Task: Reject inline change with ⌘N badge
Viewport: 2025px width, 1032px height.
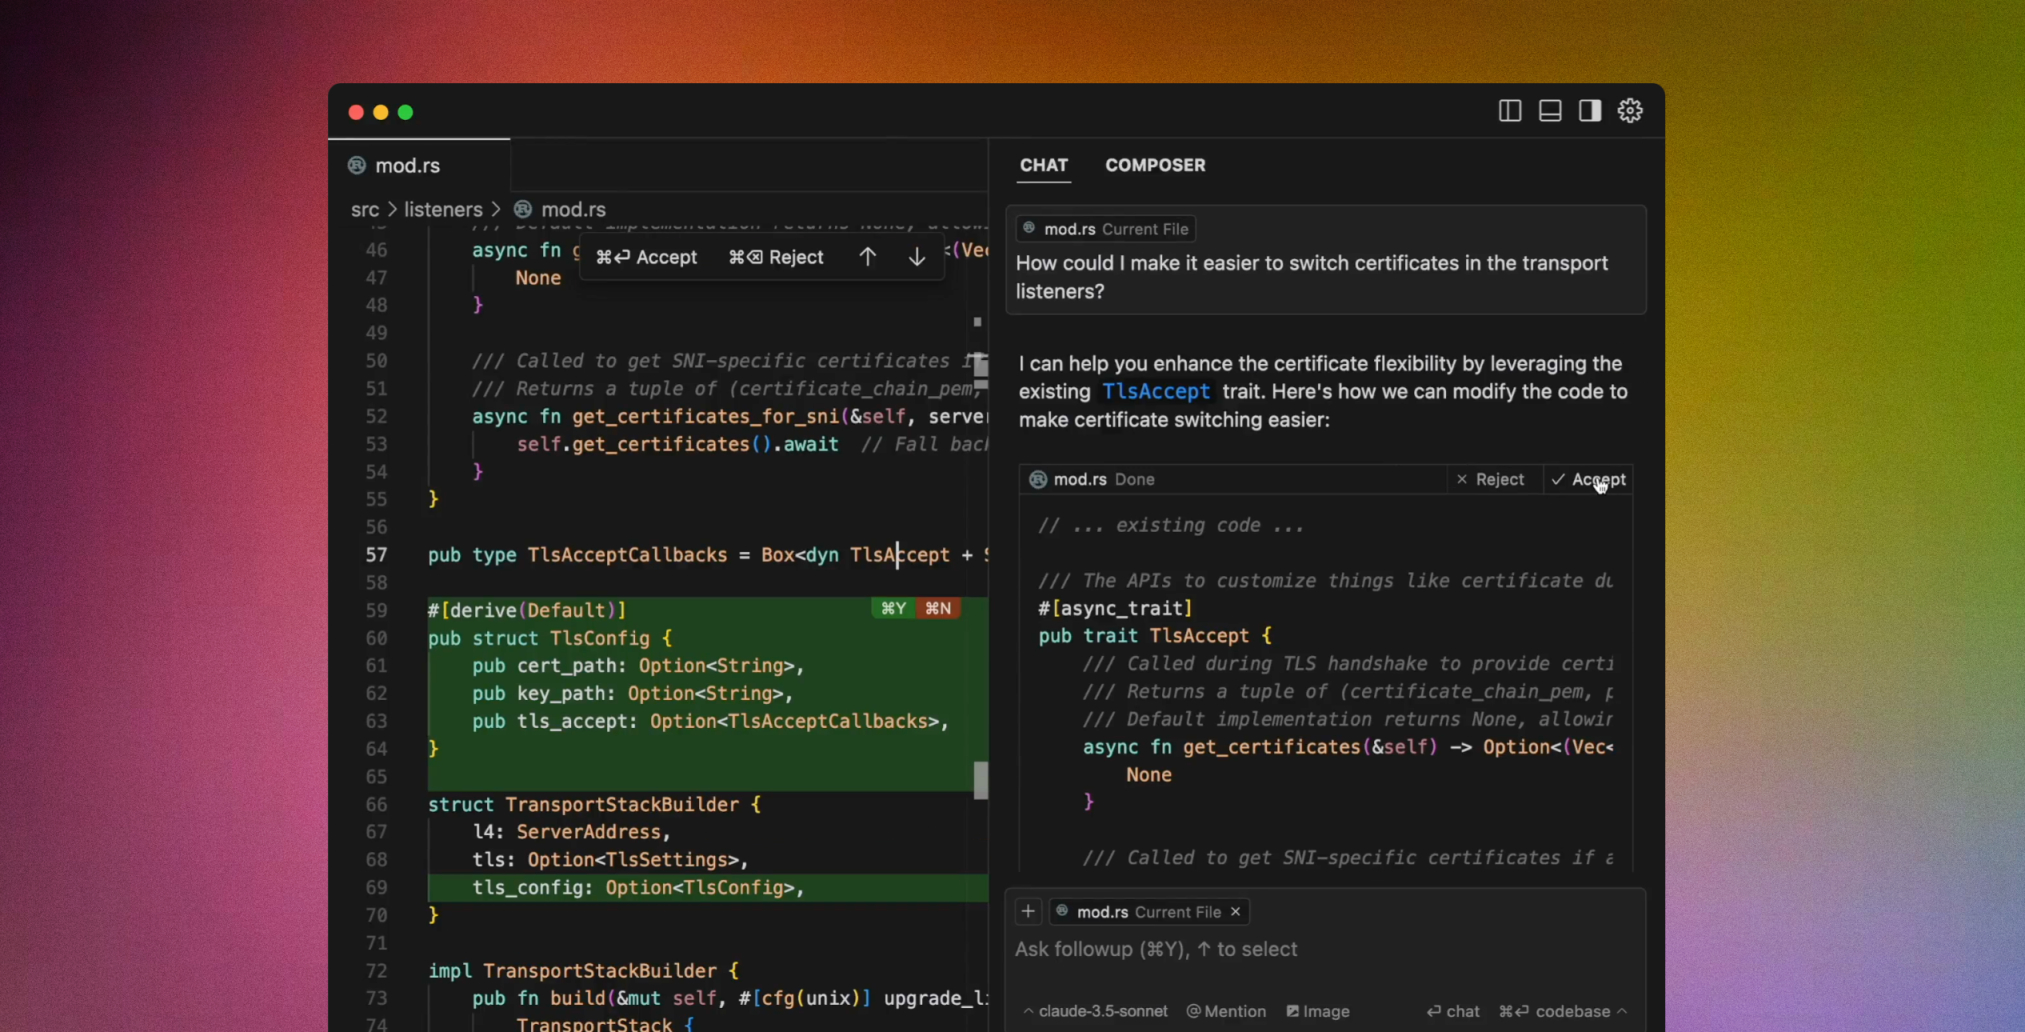Action: (938, 608)
